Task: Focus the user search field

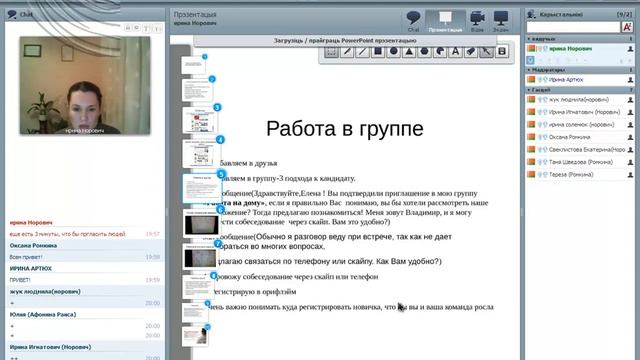Action: (573, 27)
